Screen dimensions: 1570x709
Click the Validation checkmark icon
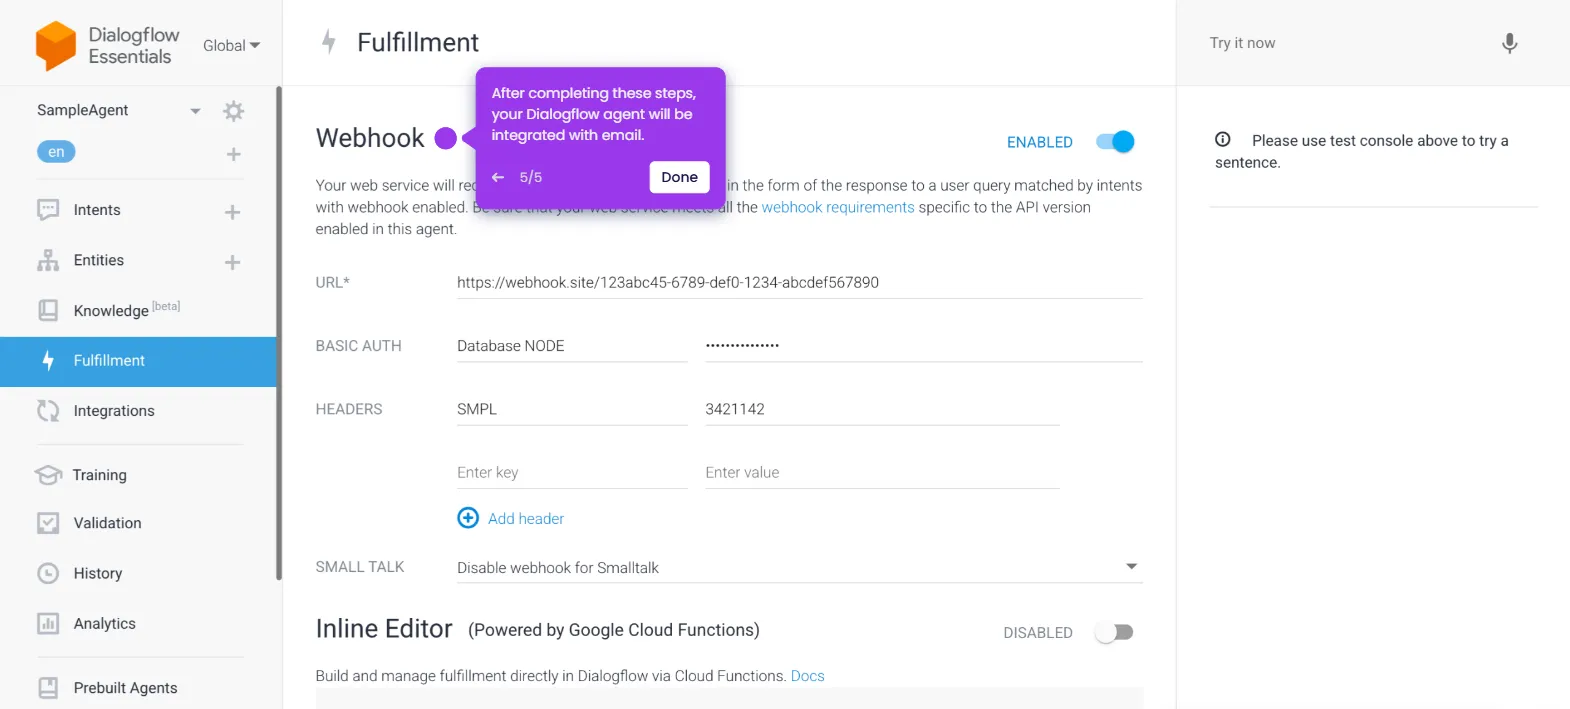pos(48,523)
